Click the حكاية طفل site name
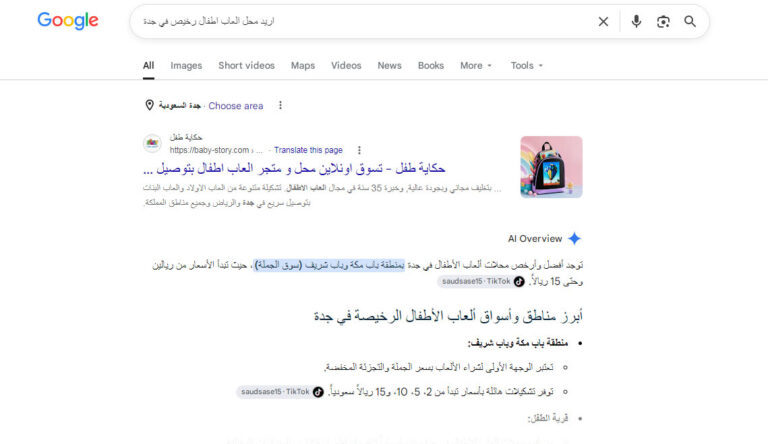 [186, 137]
